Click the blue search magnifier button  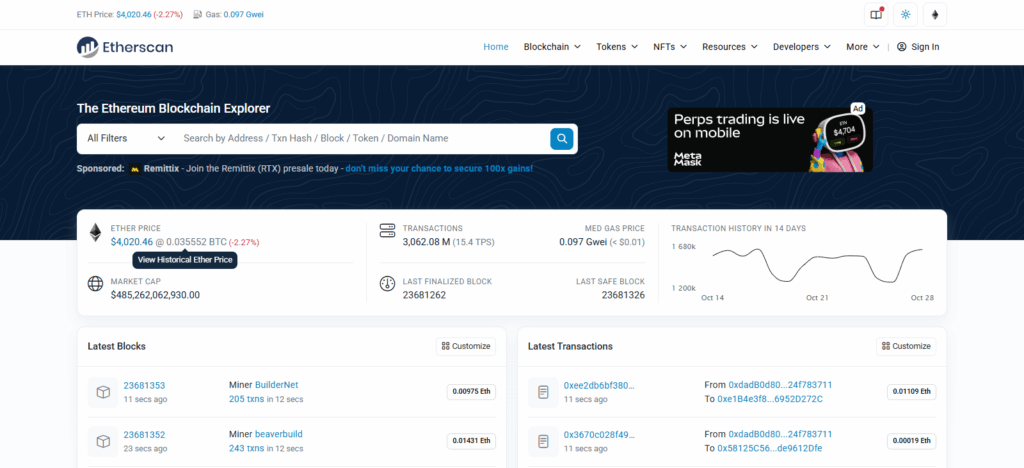[x=562, y=138]
